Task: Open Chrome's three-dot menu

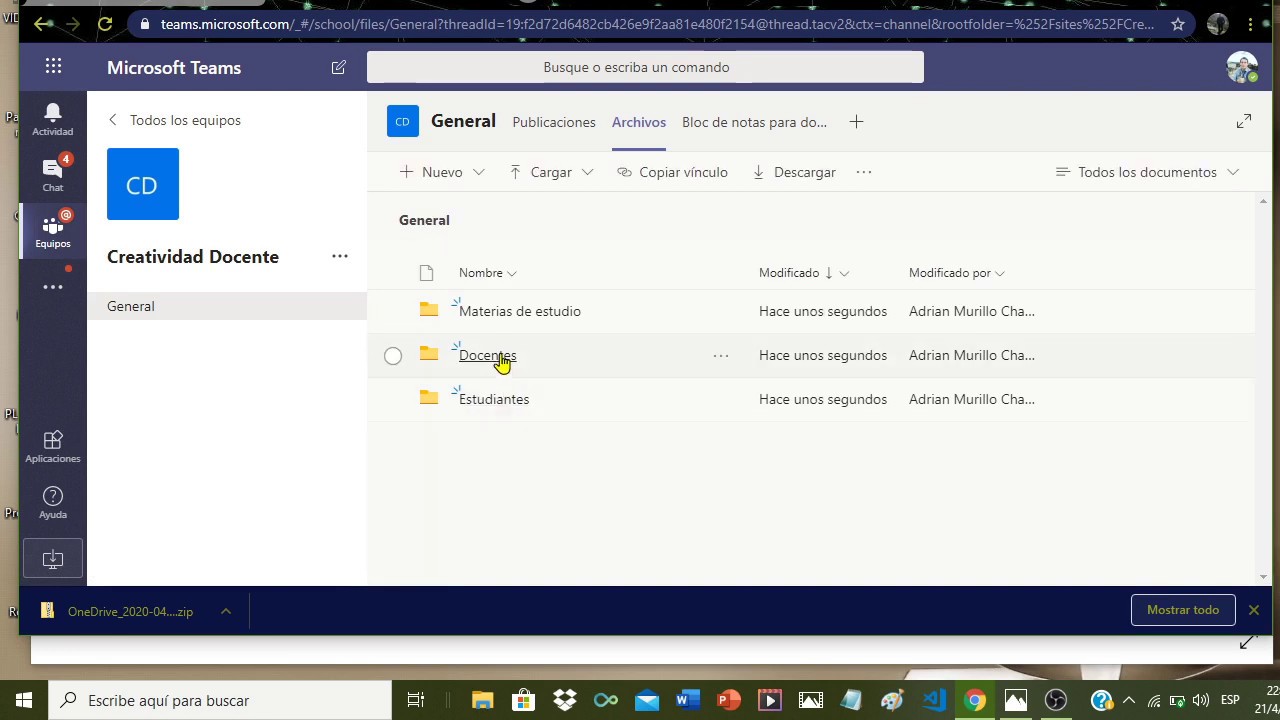Action: (1251, 23)
